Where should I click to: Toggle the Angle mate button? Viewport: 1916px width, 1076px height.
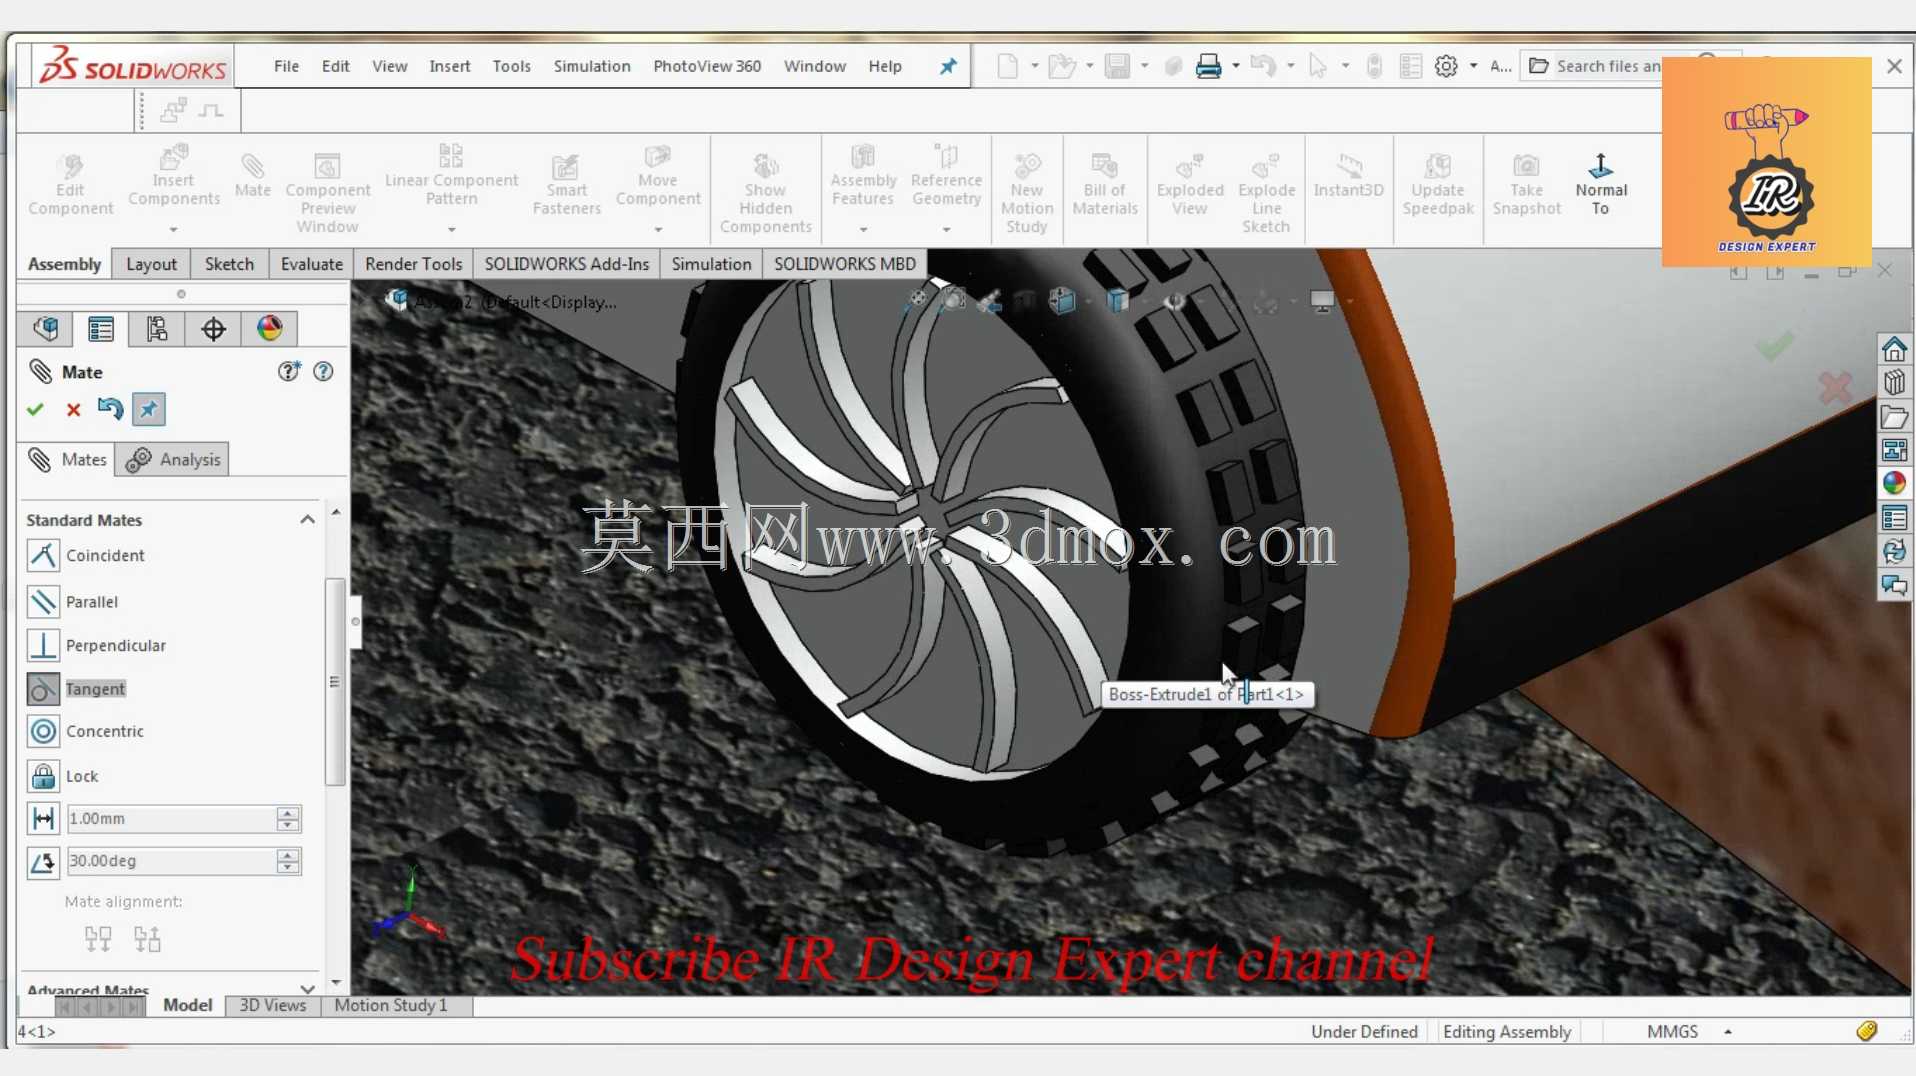pyautogui.click(x=43, y=861)
